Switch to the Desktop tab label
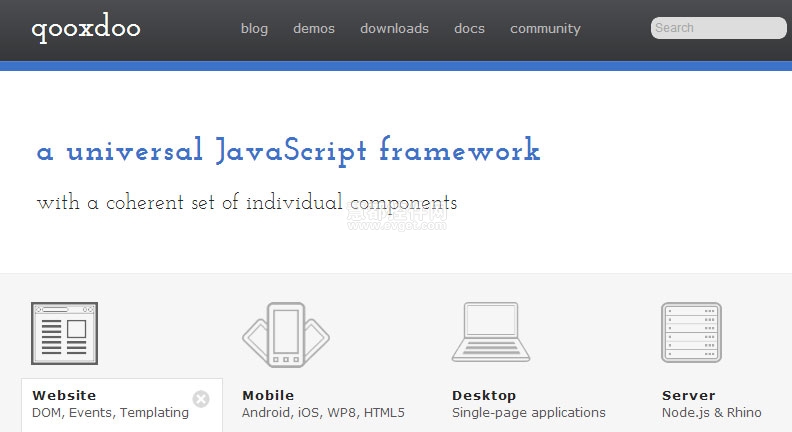The width and height of the screenshot is (792, 432). click(x=484, y=396)
